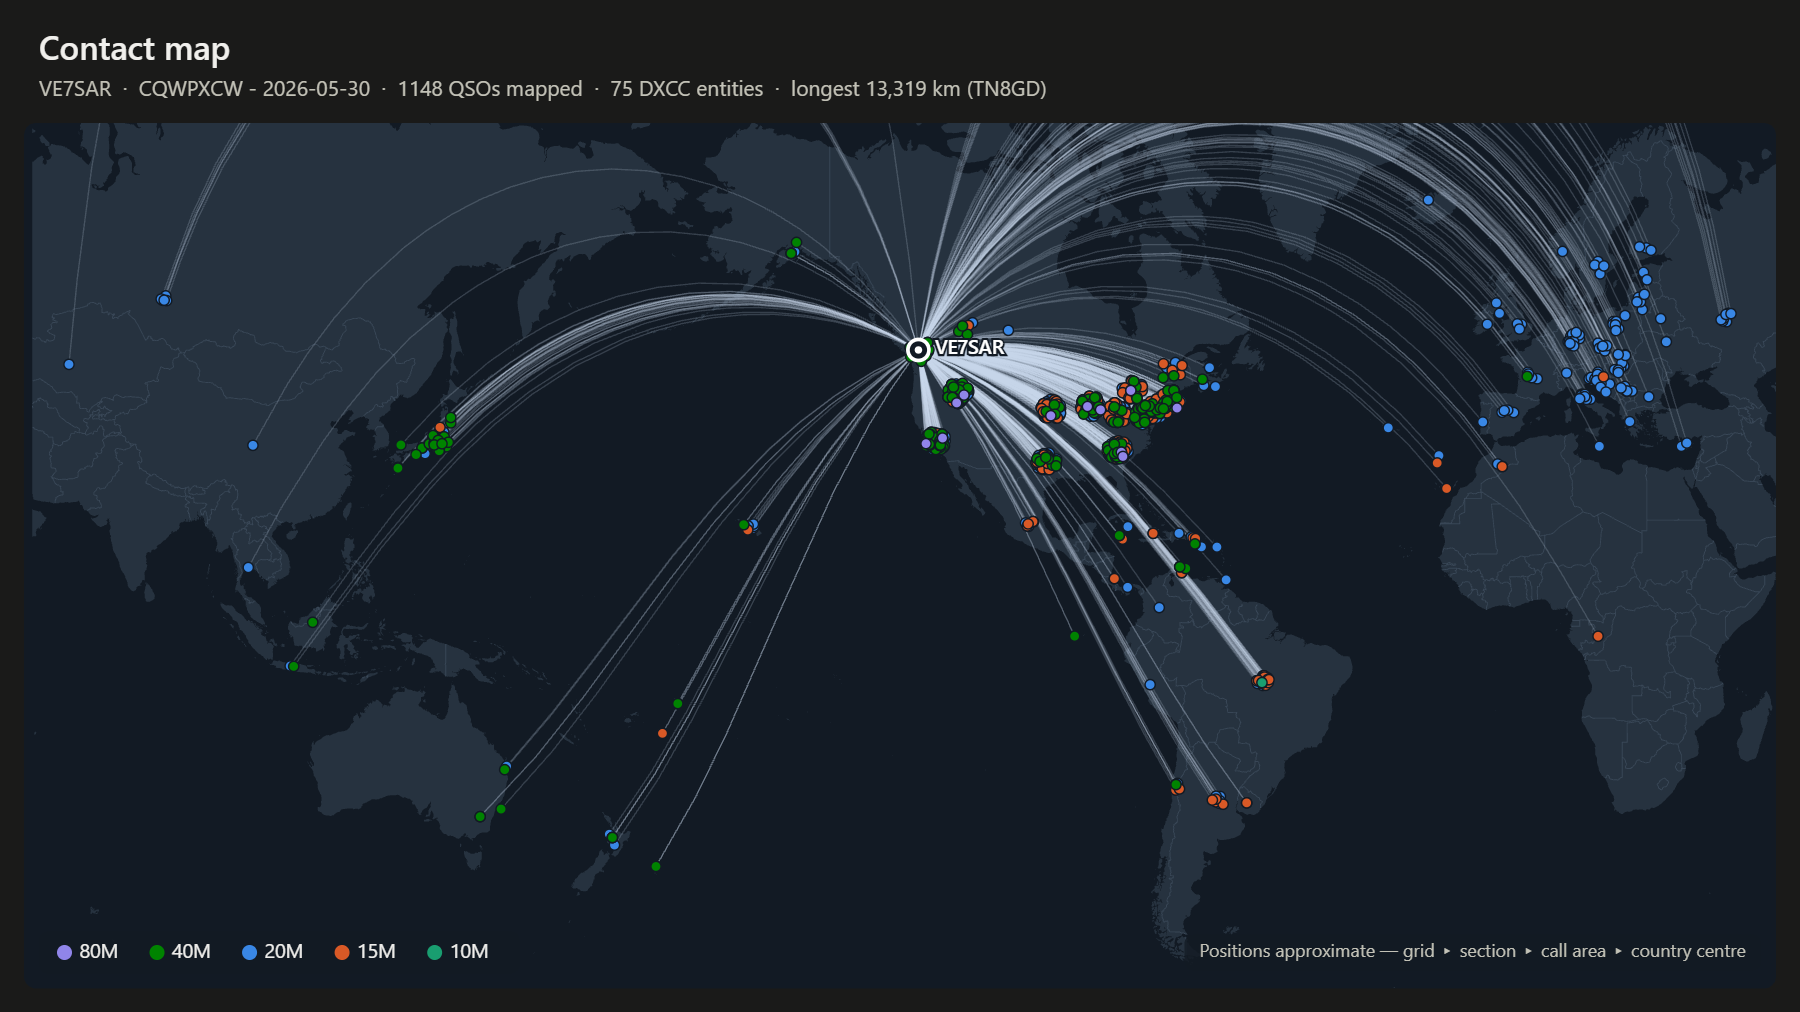Click the blue marker cluster in Siberia
The image size is (1800, 1012).
[x=164, y=298]
